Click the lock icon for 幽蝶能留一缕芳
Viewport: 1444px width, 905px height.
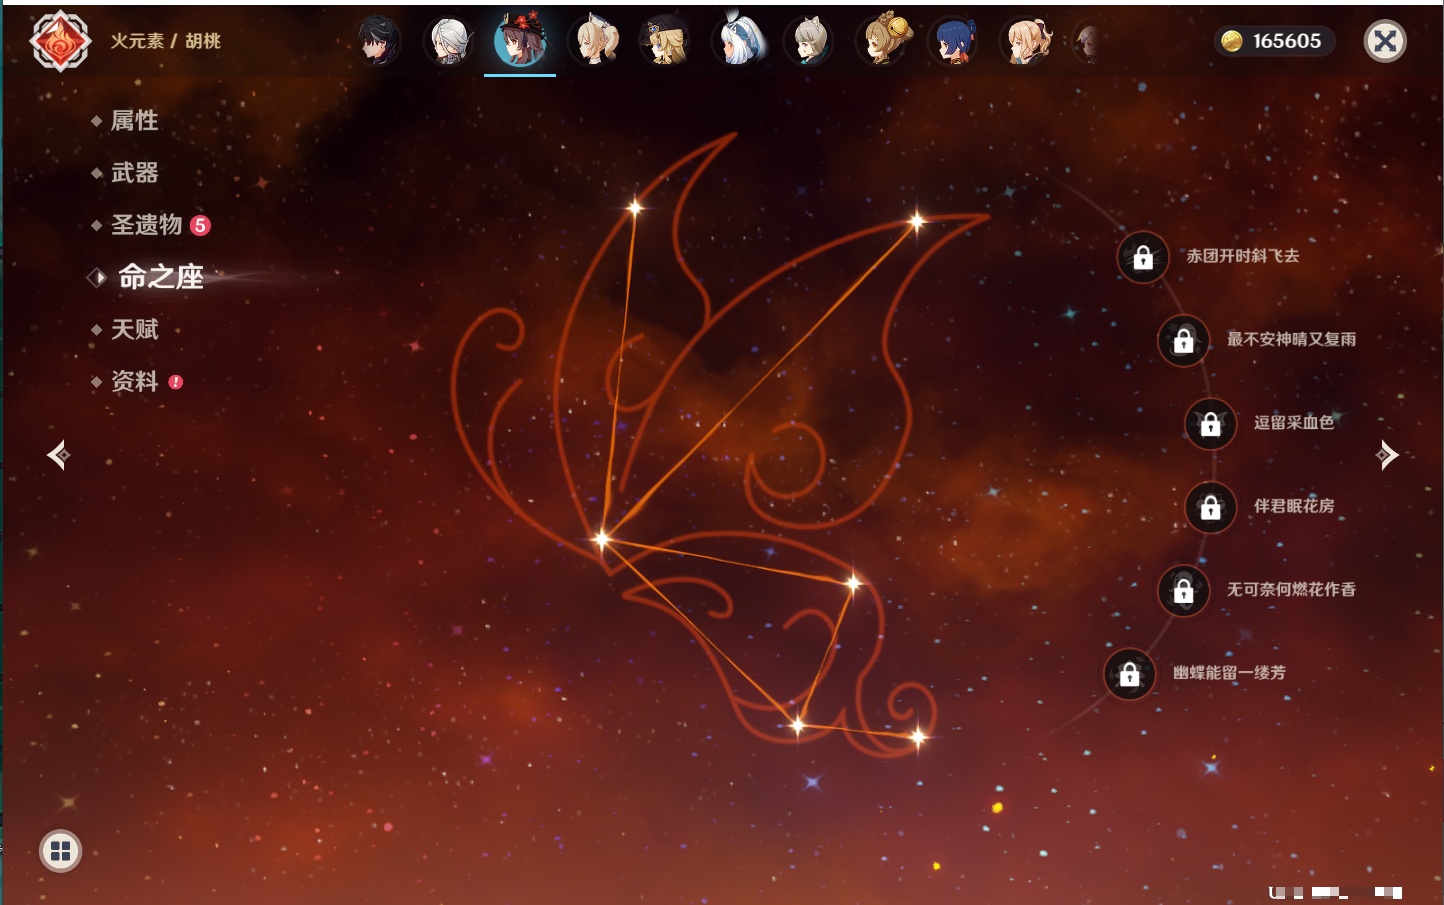pos(1129,674)
